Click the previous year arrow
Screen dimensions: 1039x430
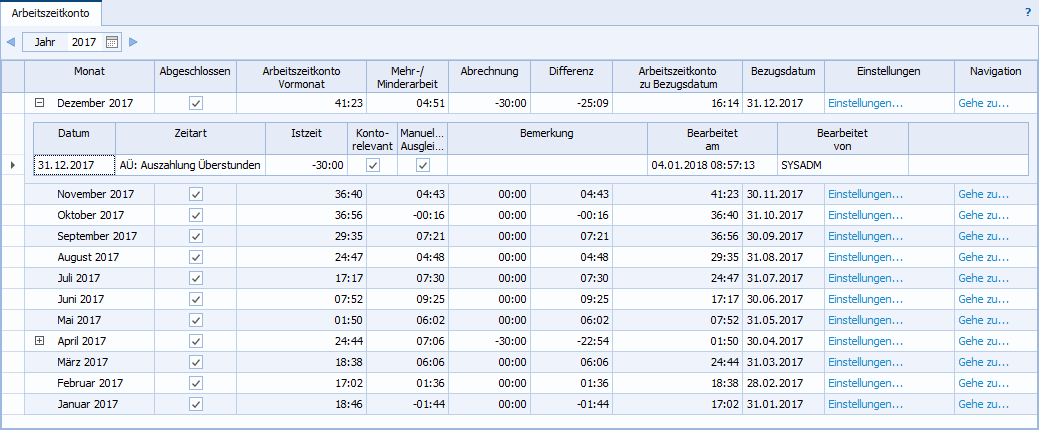pos(11,42)
